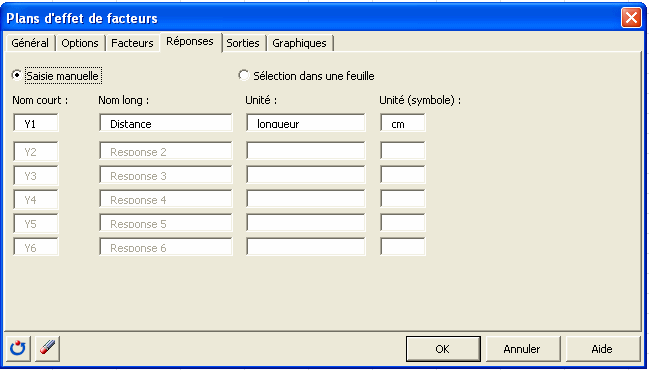Click the Annuler button
The height and width of the screenshot is (370, 649).
tap(522, 349)
